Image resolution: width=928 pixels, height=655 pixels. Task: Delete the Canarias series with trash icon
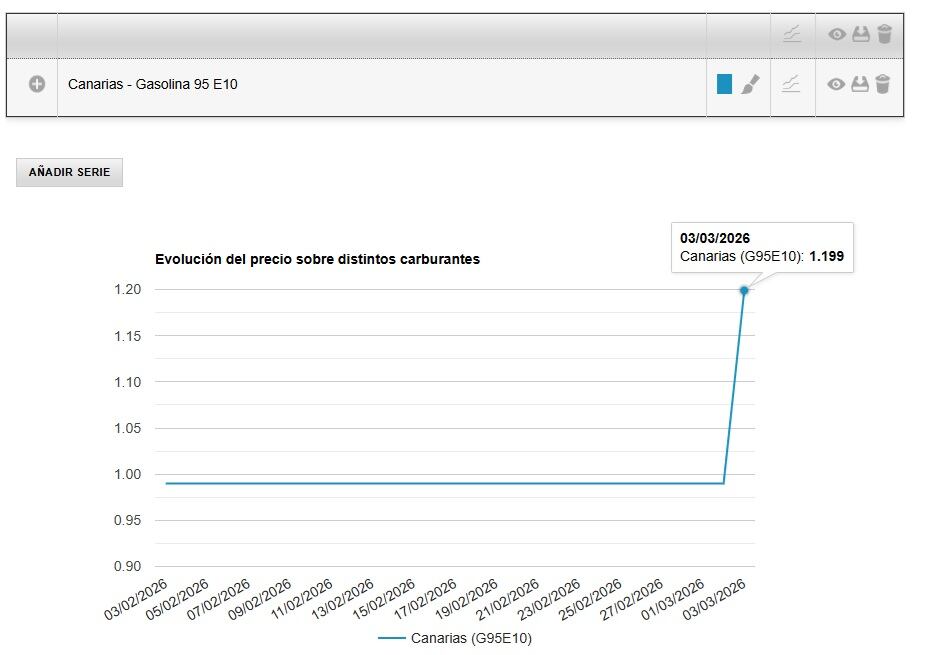[882, 85]
